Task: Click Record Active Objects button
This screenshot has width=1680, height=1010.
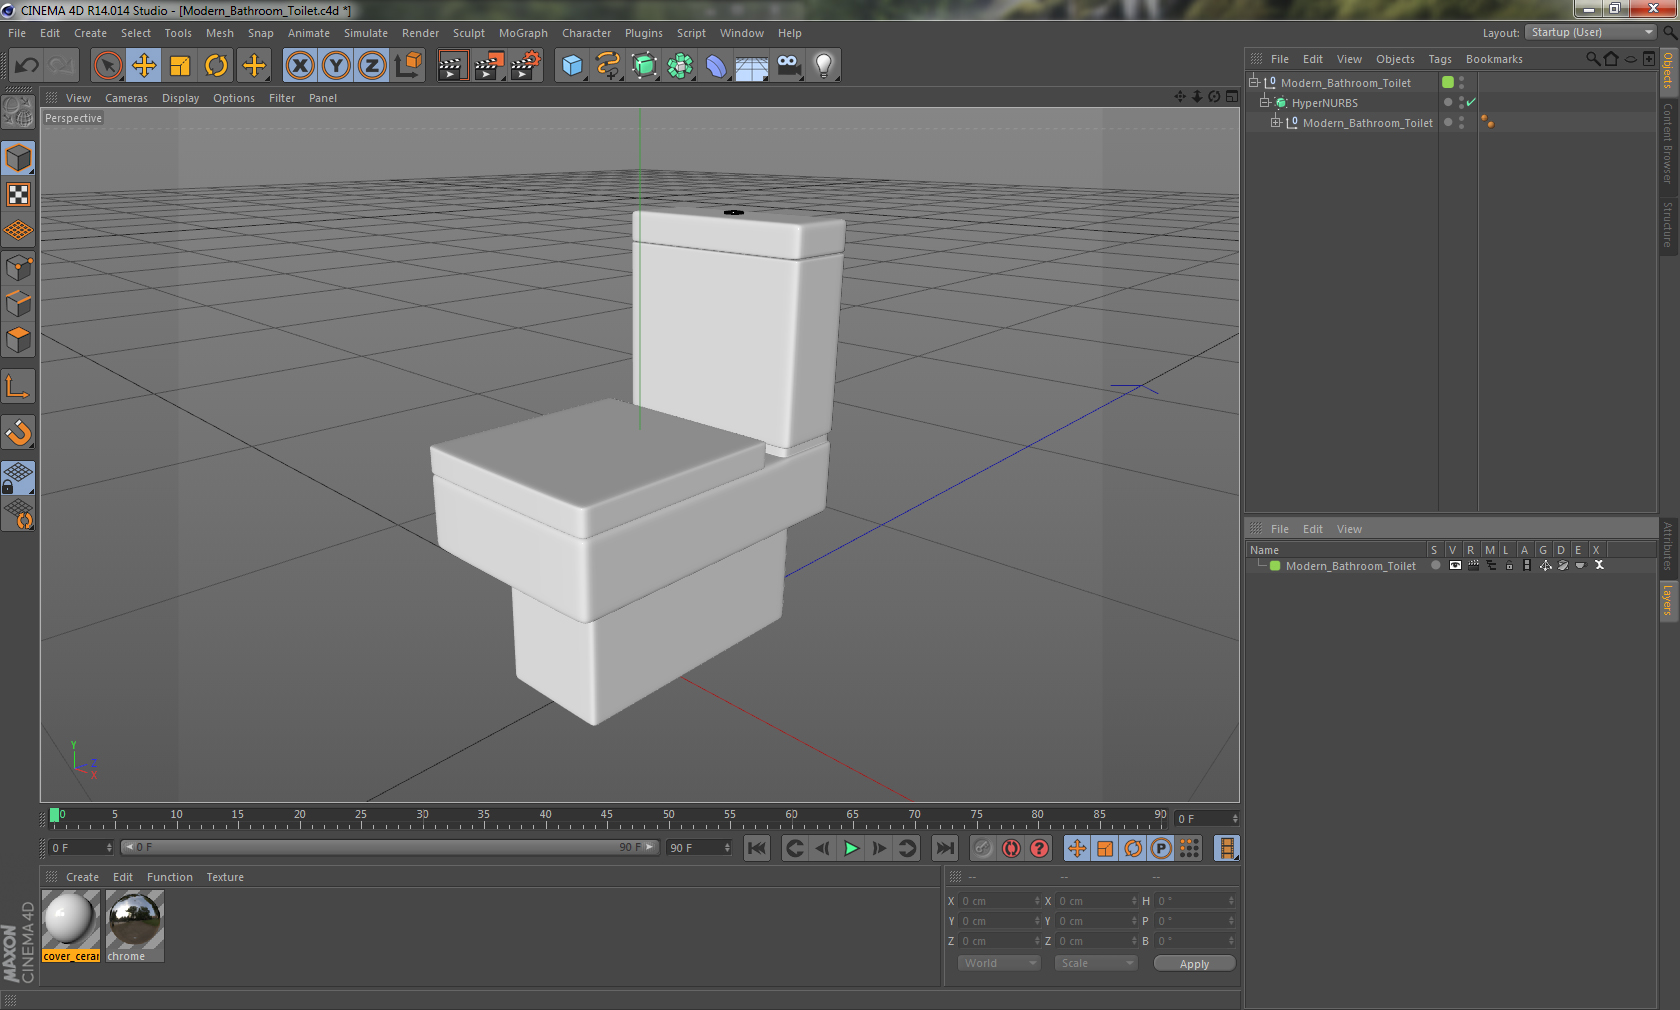Action: [x=983, y=848]
